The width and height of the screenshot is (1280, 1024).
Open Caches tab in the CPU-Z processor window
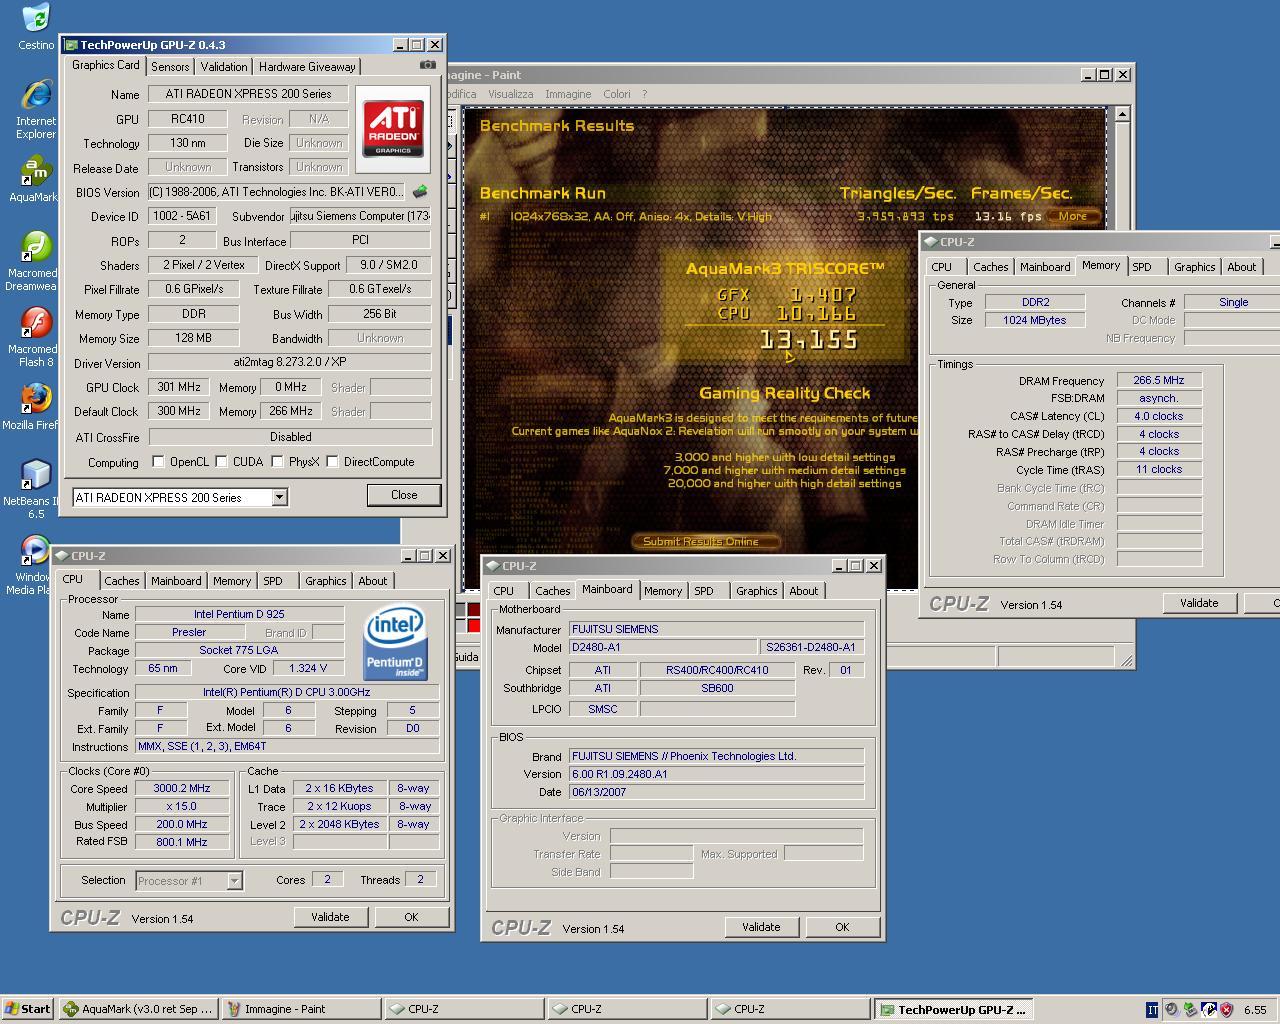click(x=122, y=581)
